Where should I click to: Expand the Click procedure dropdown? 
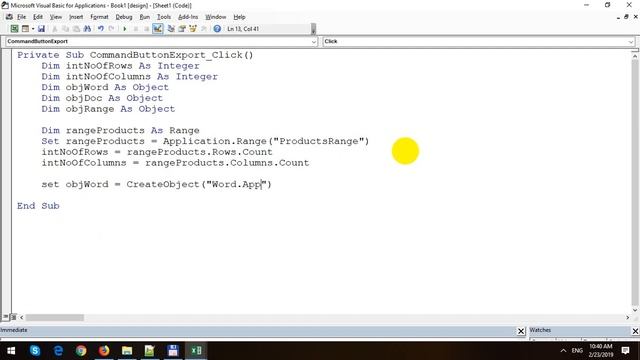coord(631,42)
